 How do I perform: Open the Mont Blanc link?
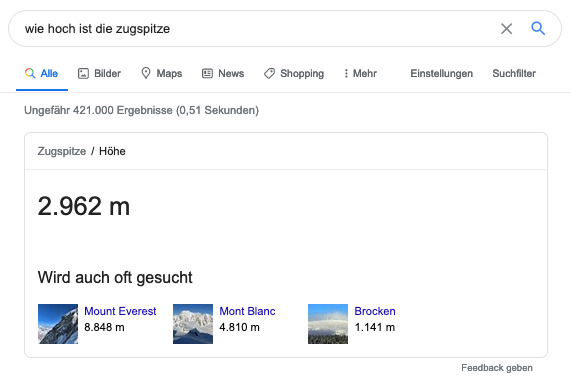click(247, 311)
